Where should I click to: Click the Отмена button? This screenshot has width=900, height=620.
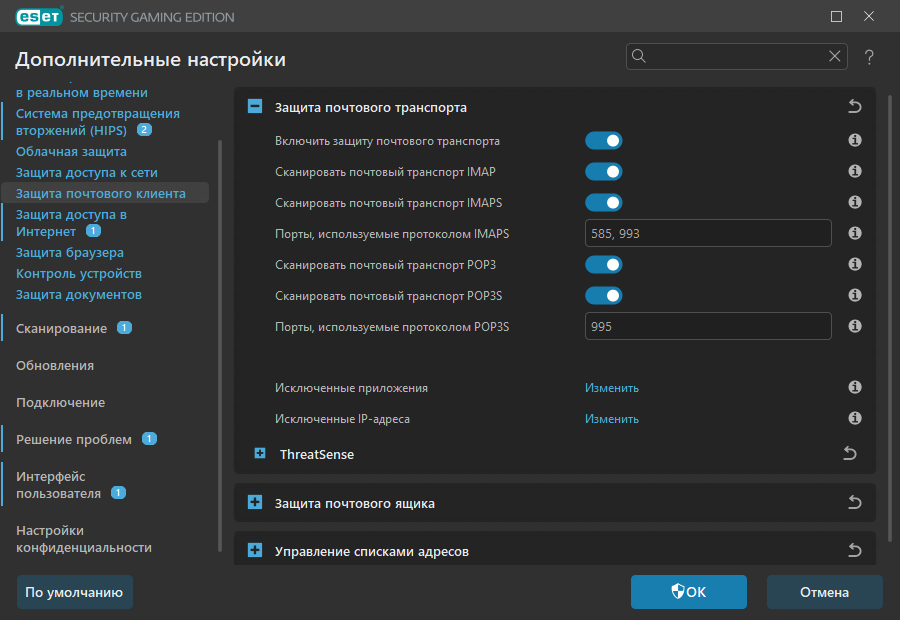coord(824,592)
